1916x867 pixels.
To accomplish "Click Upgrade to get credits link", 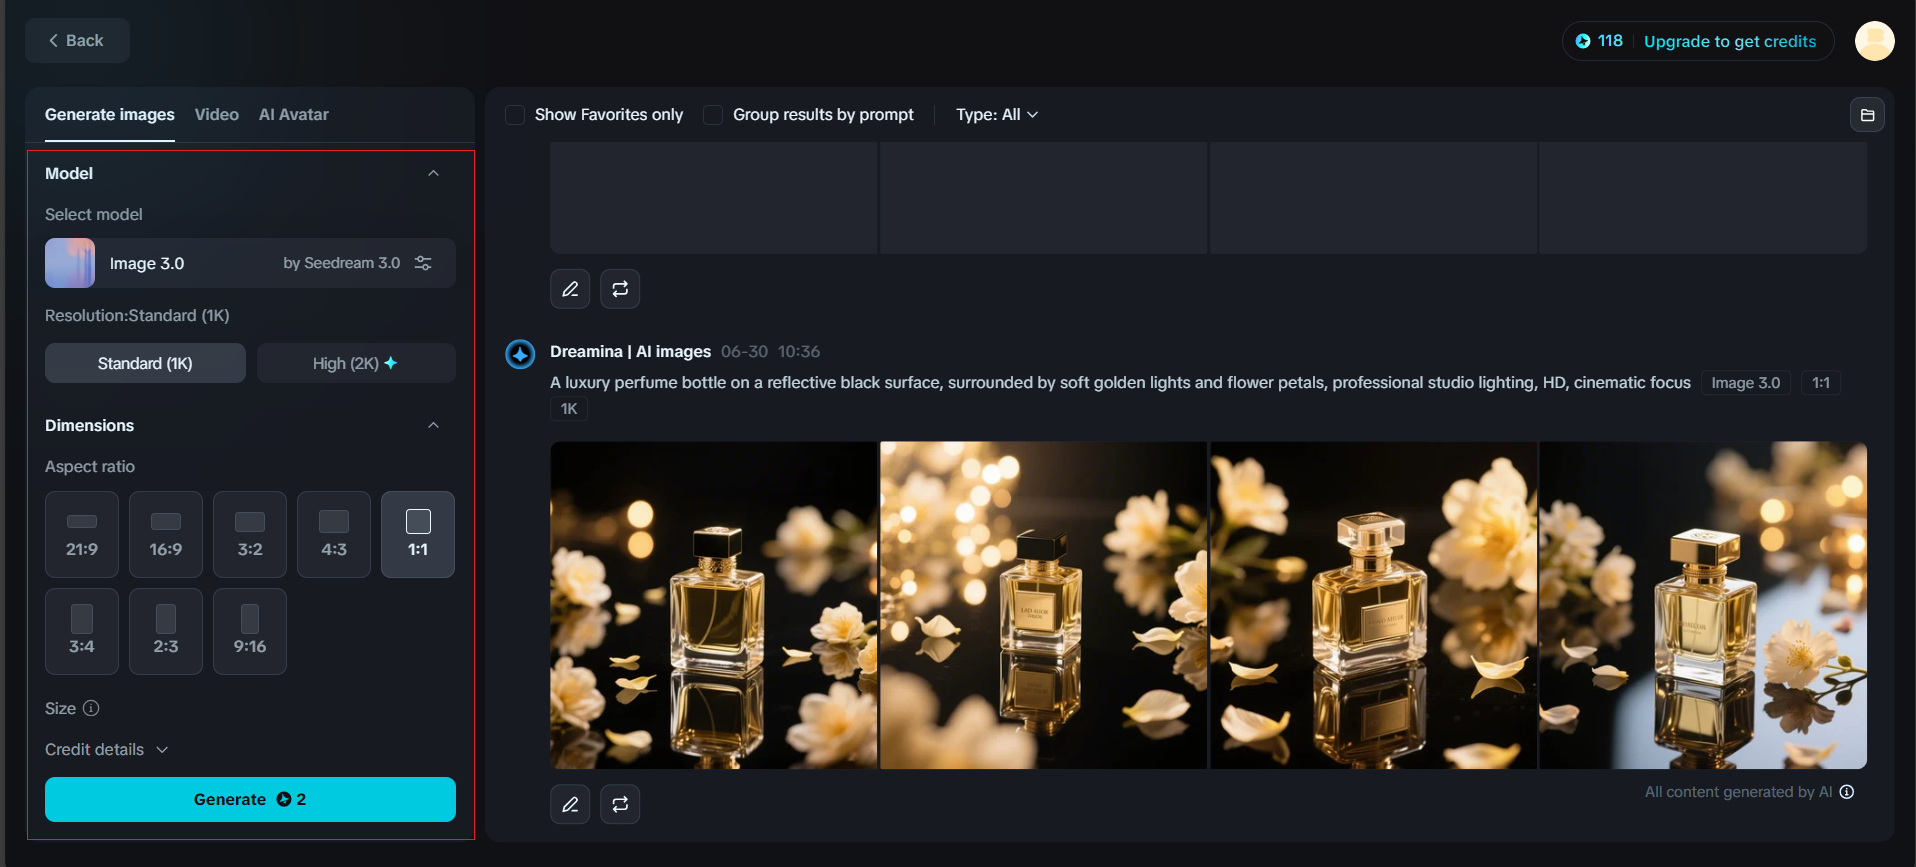I will coord(1730,41).
